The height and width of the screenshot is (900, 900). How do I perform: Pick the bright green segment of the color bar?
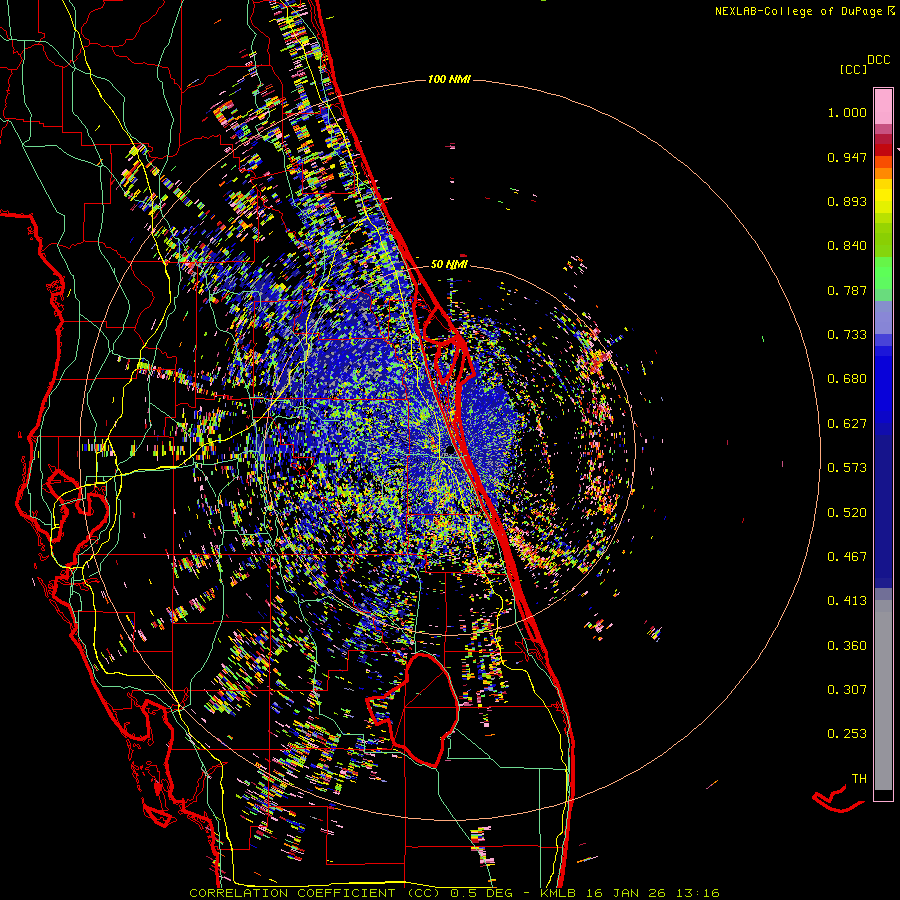(x=883, y=273)
